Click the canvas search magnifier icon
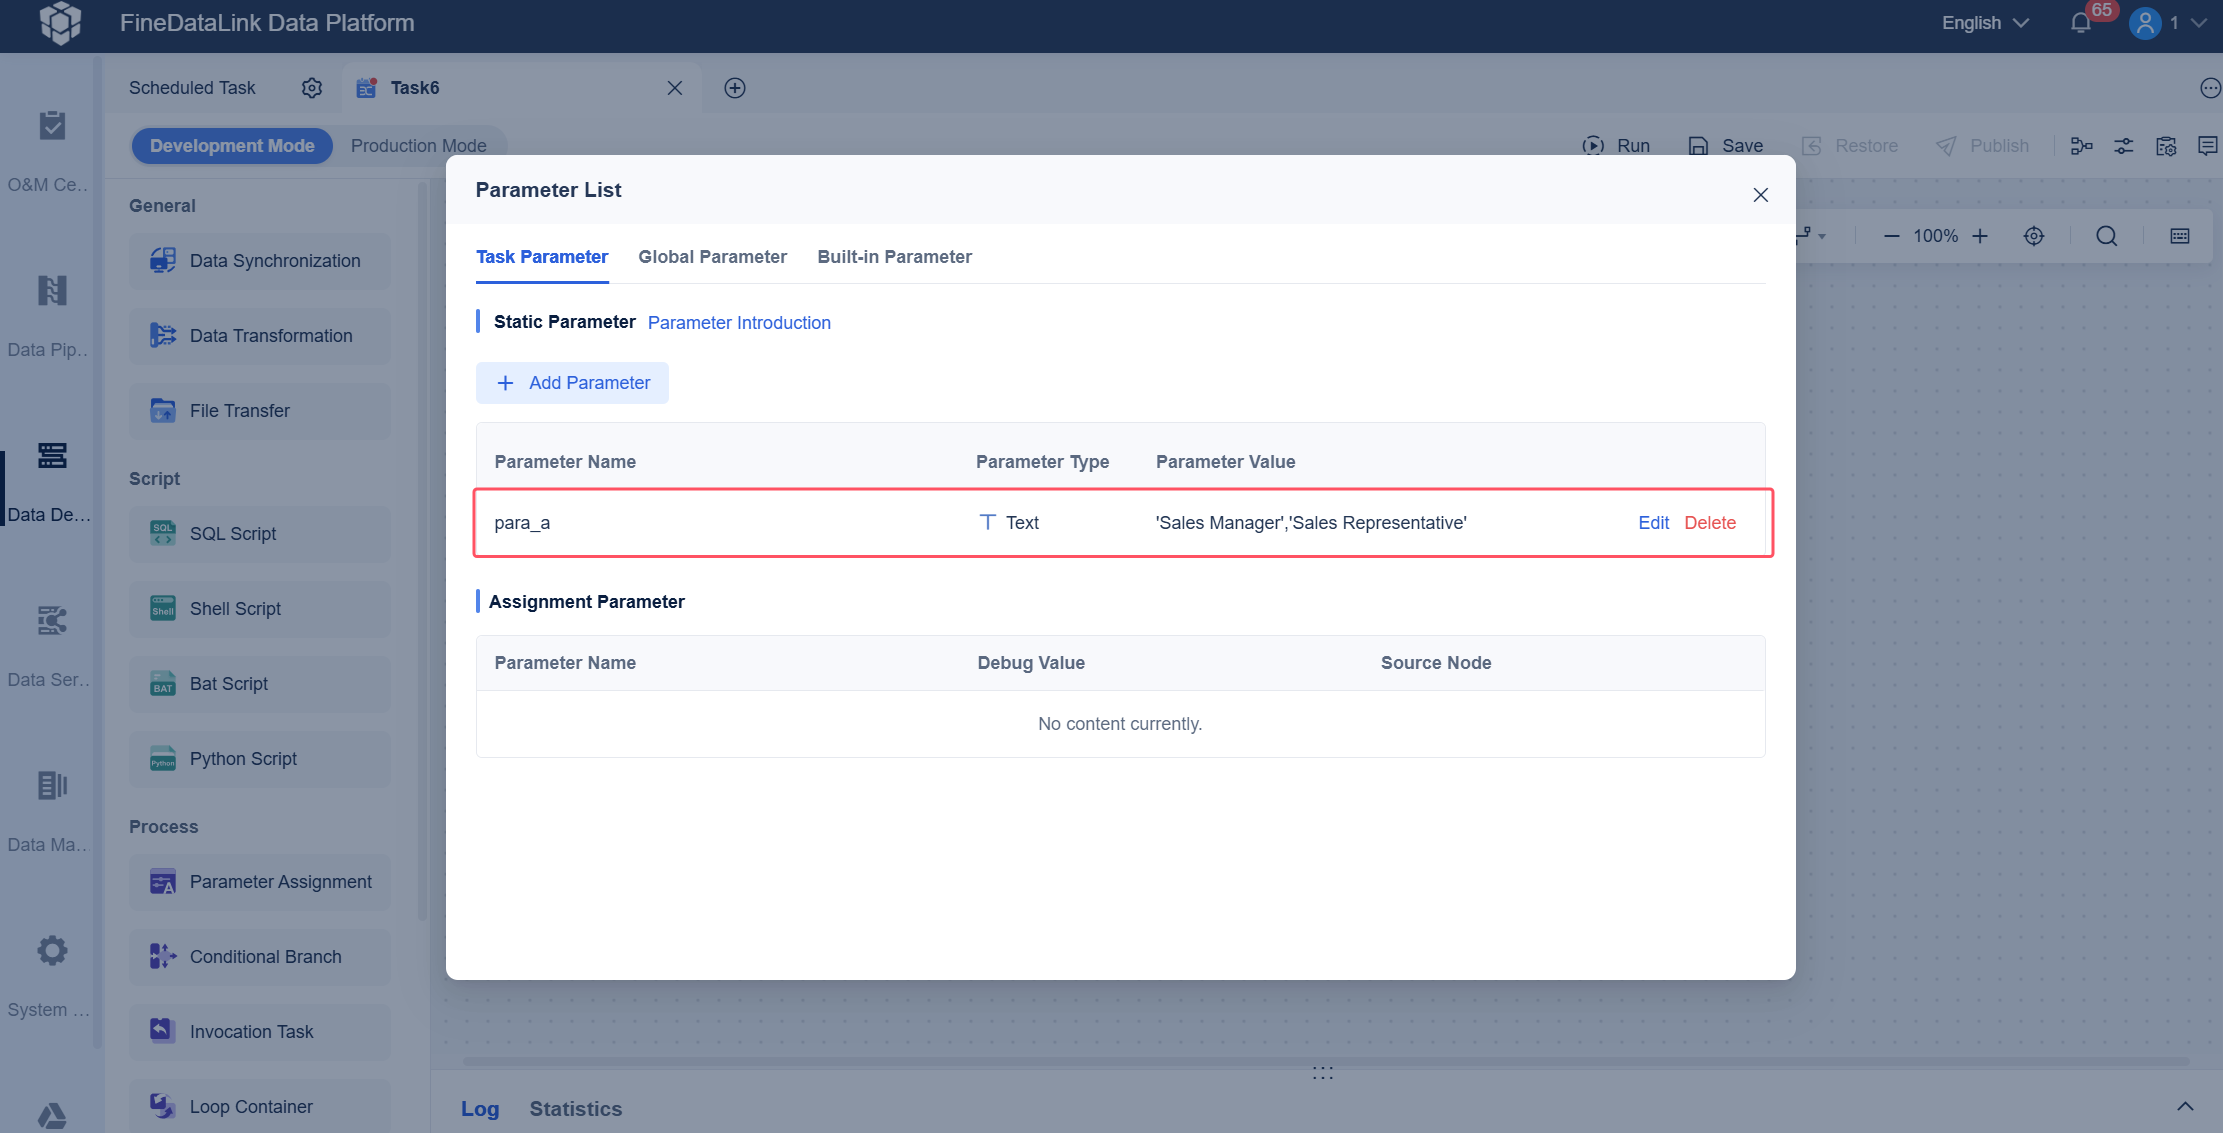The image size is (2223, 1133). click(x=2107, y=236)
